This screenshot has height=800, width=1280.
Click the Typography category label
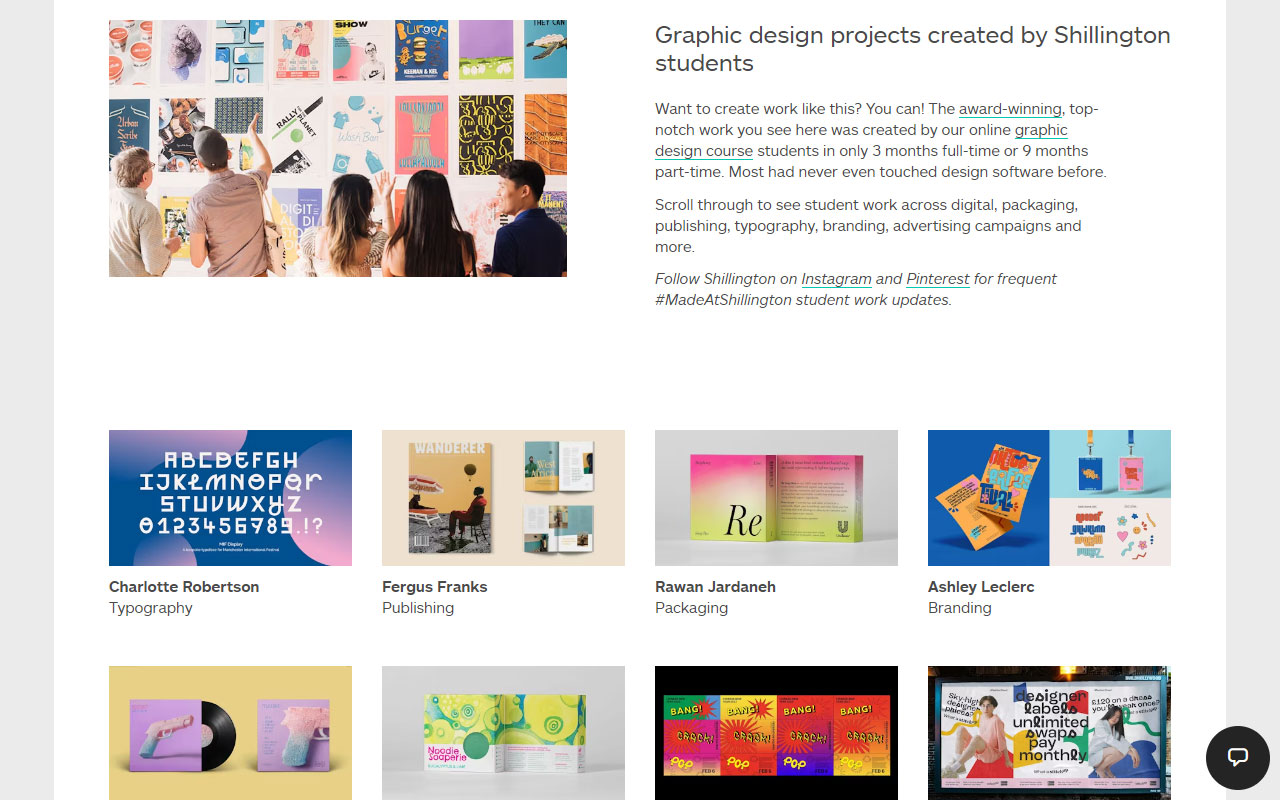[150, 608]
